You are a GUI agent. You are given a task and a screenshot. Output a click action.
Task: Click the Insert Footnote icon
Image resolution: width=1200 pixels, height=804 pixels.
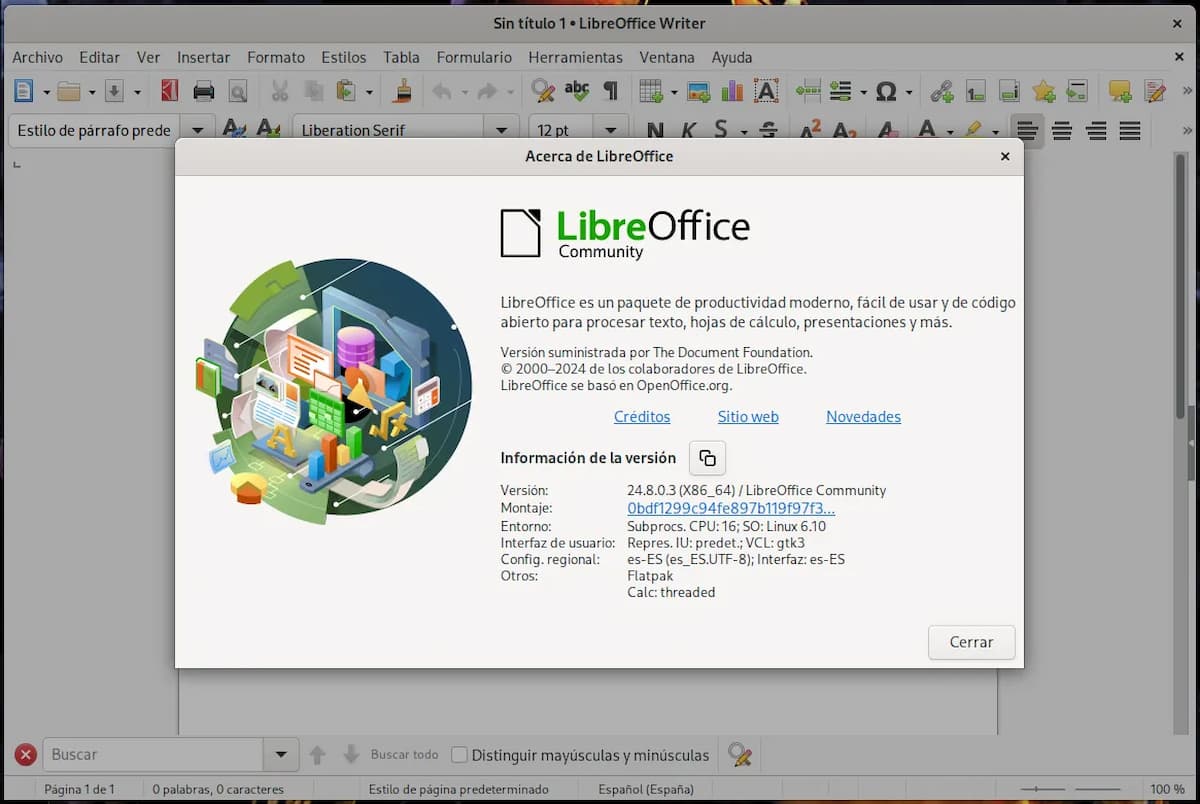976,92
